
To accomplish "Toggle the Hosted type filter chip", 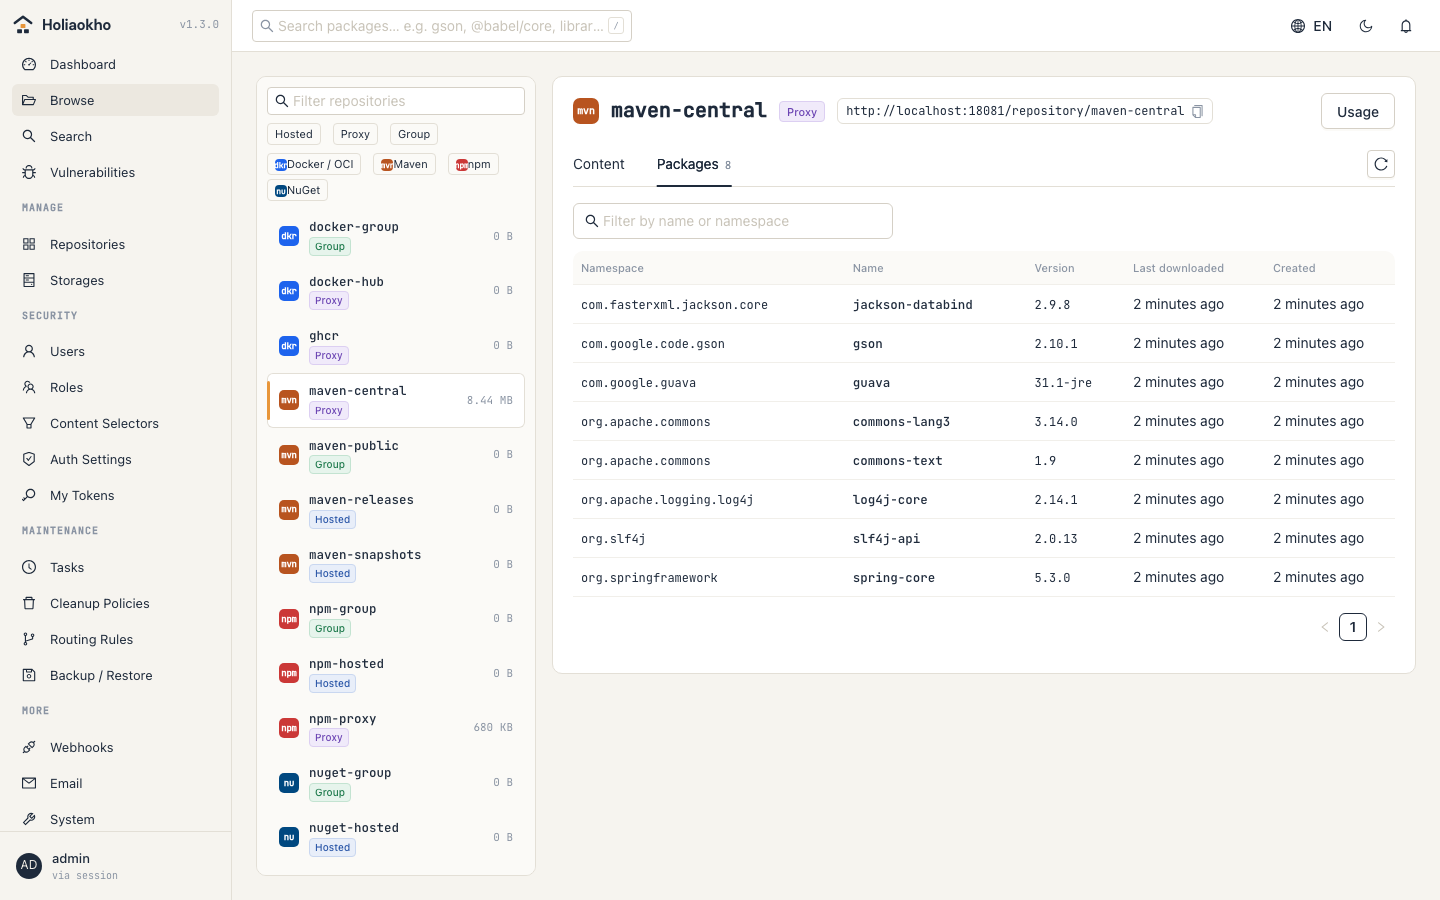I will click(x=294, y=134).
